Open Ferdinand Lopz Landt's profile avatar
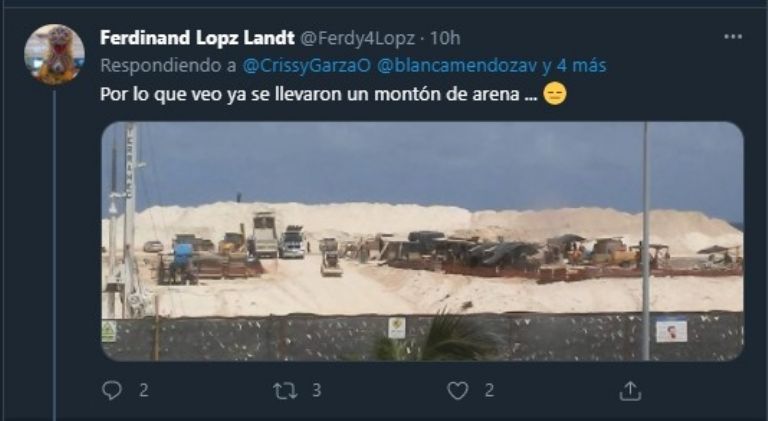Screen dimensions: 768x421 (x=54, y=54)
